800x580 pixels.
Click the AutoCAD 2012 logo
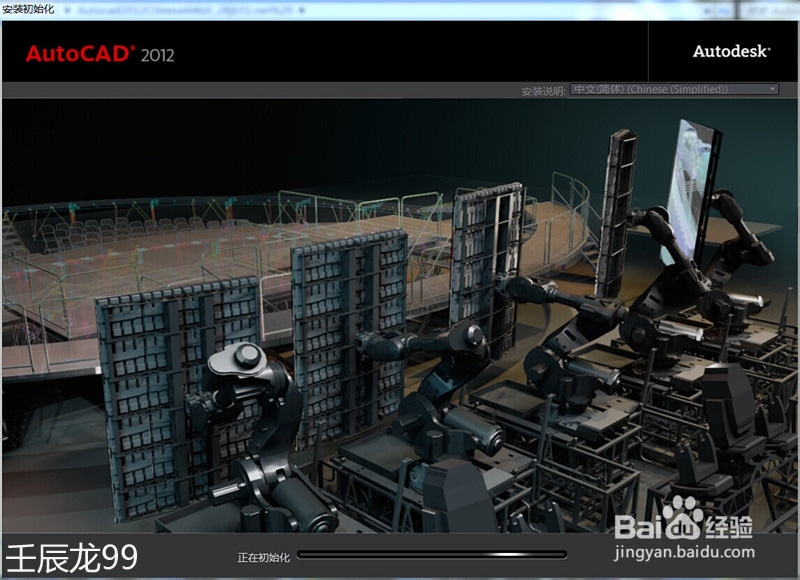tap(100, 54)
